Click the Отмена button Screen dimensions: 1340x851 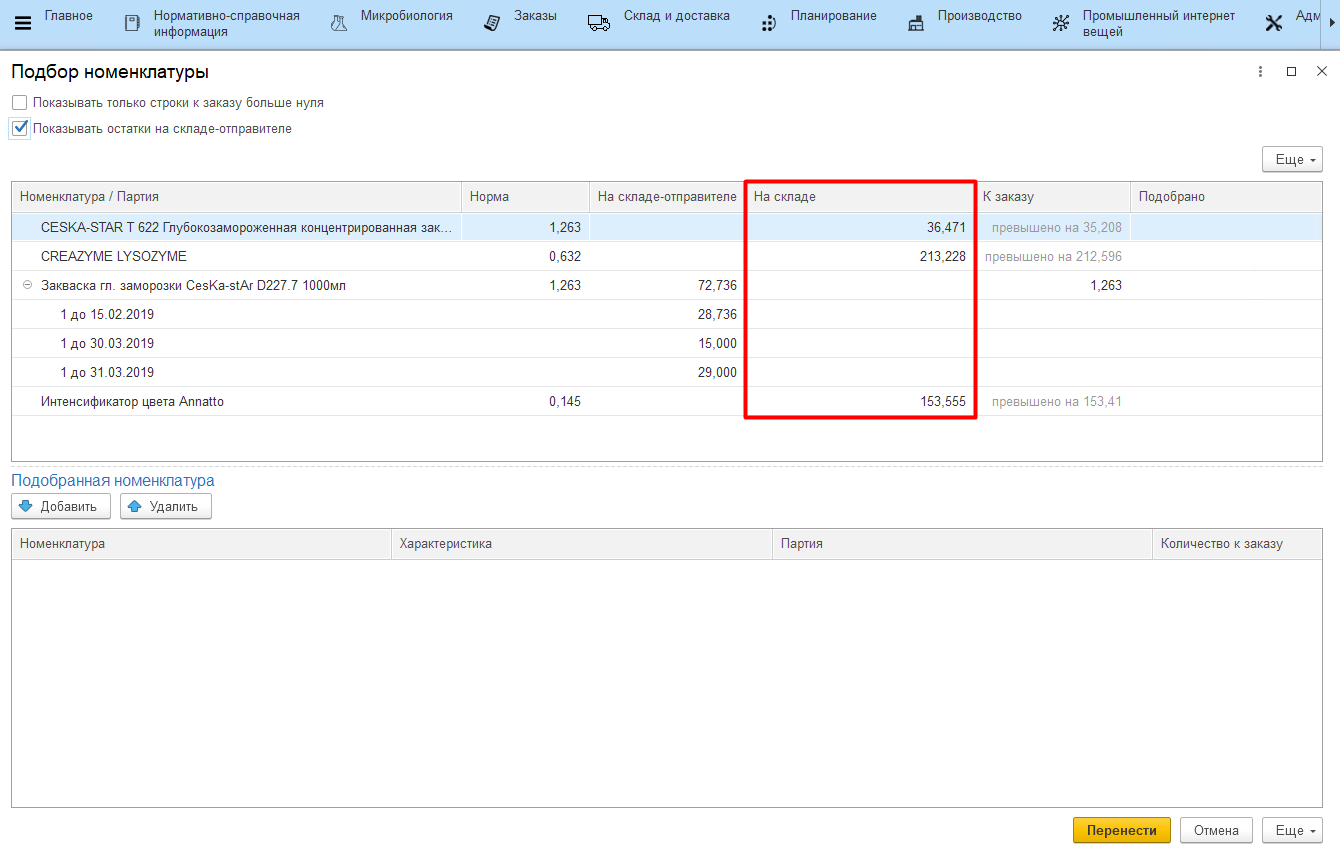[x=1216, y=830]
